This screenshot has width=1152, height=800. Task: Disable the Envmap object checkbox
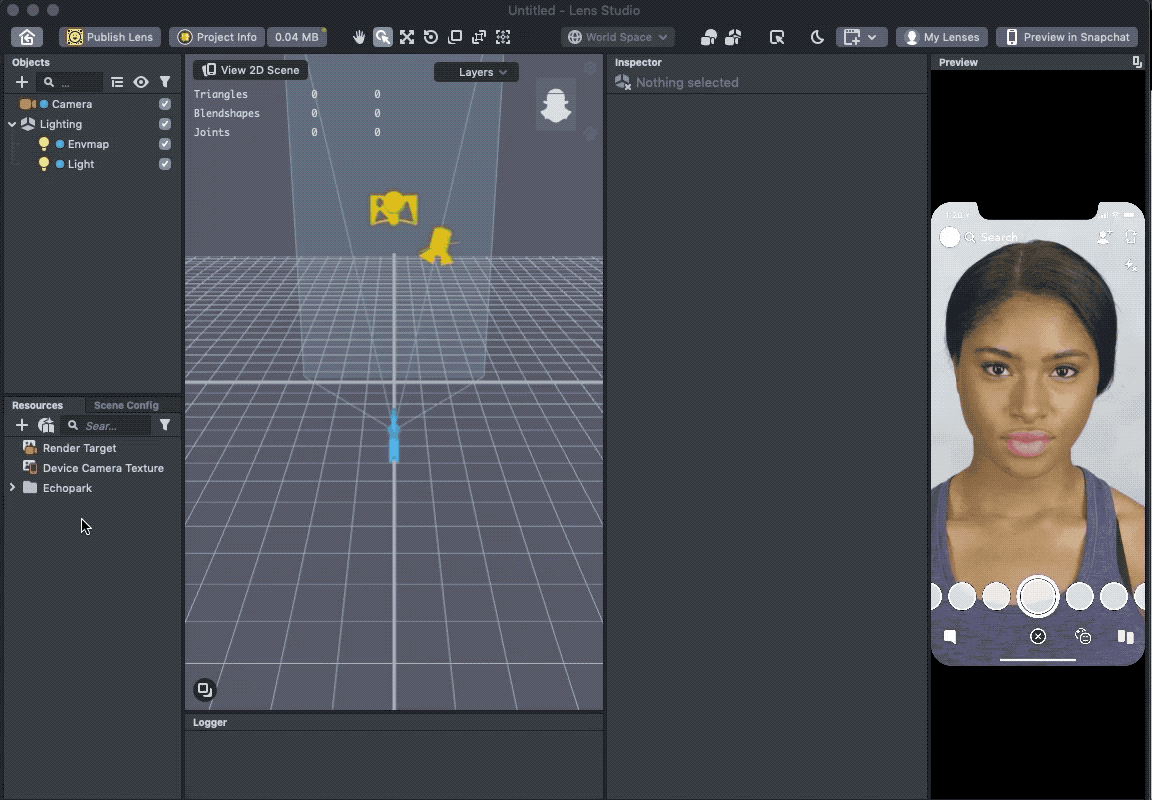click(x=165, y=144)
